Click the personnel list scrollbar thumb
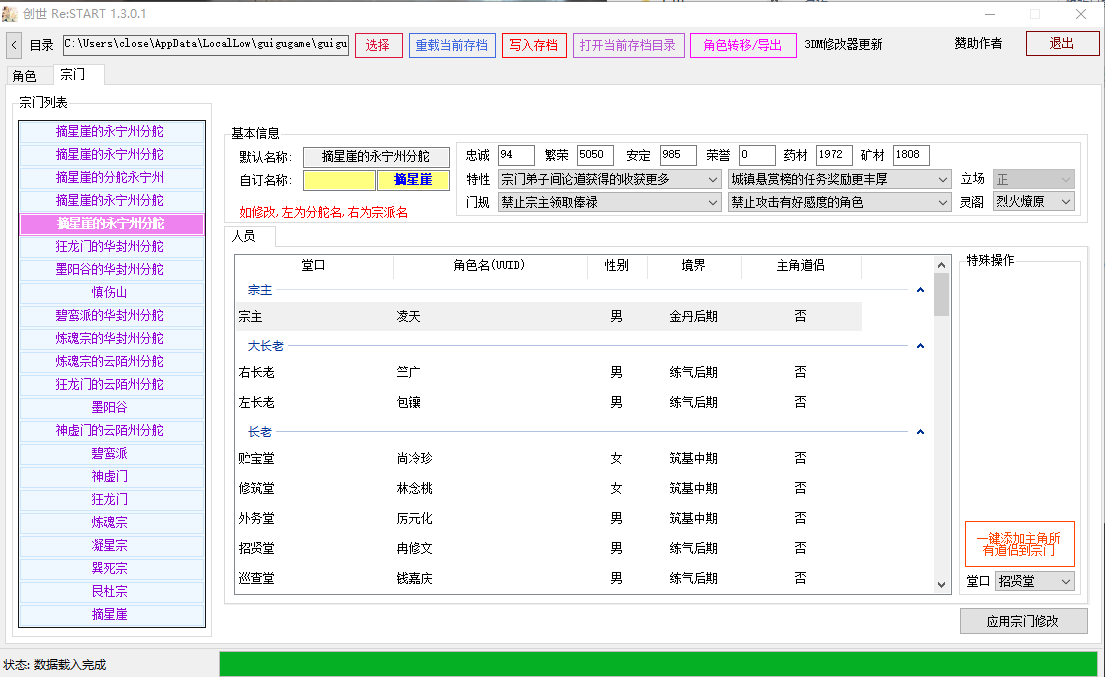The image size is (1105, 677). pos(942,294)
